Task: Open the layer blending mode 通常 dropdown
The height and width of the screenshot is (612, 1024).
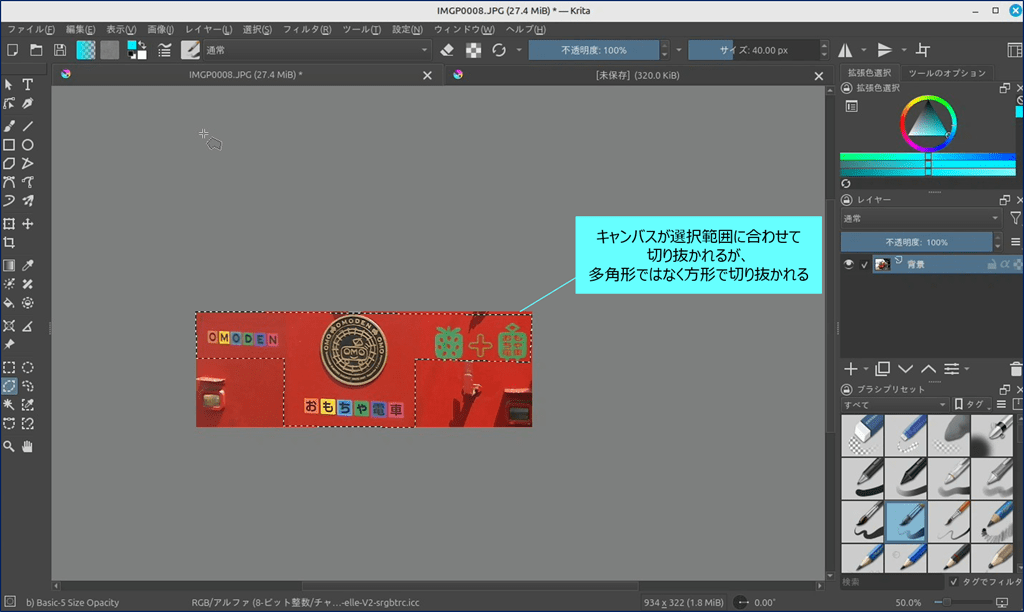Action: point(920,218)
